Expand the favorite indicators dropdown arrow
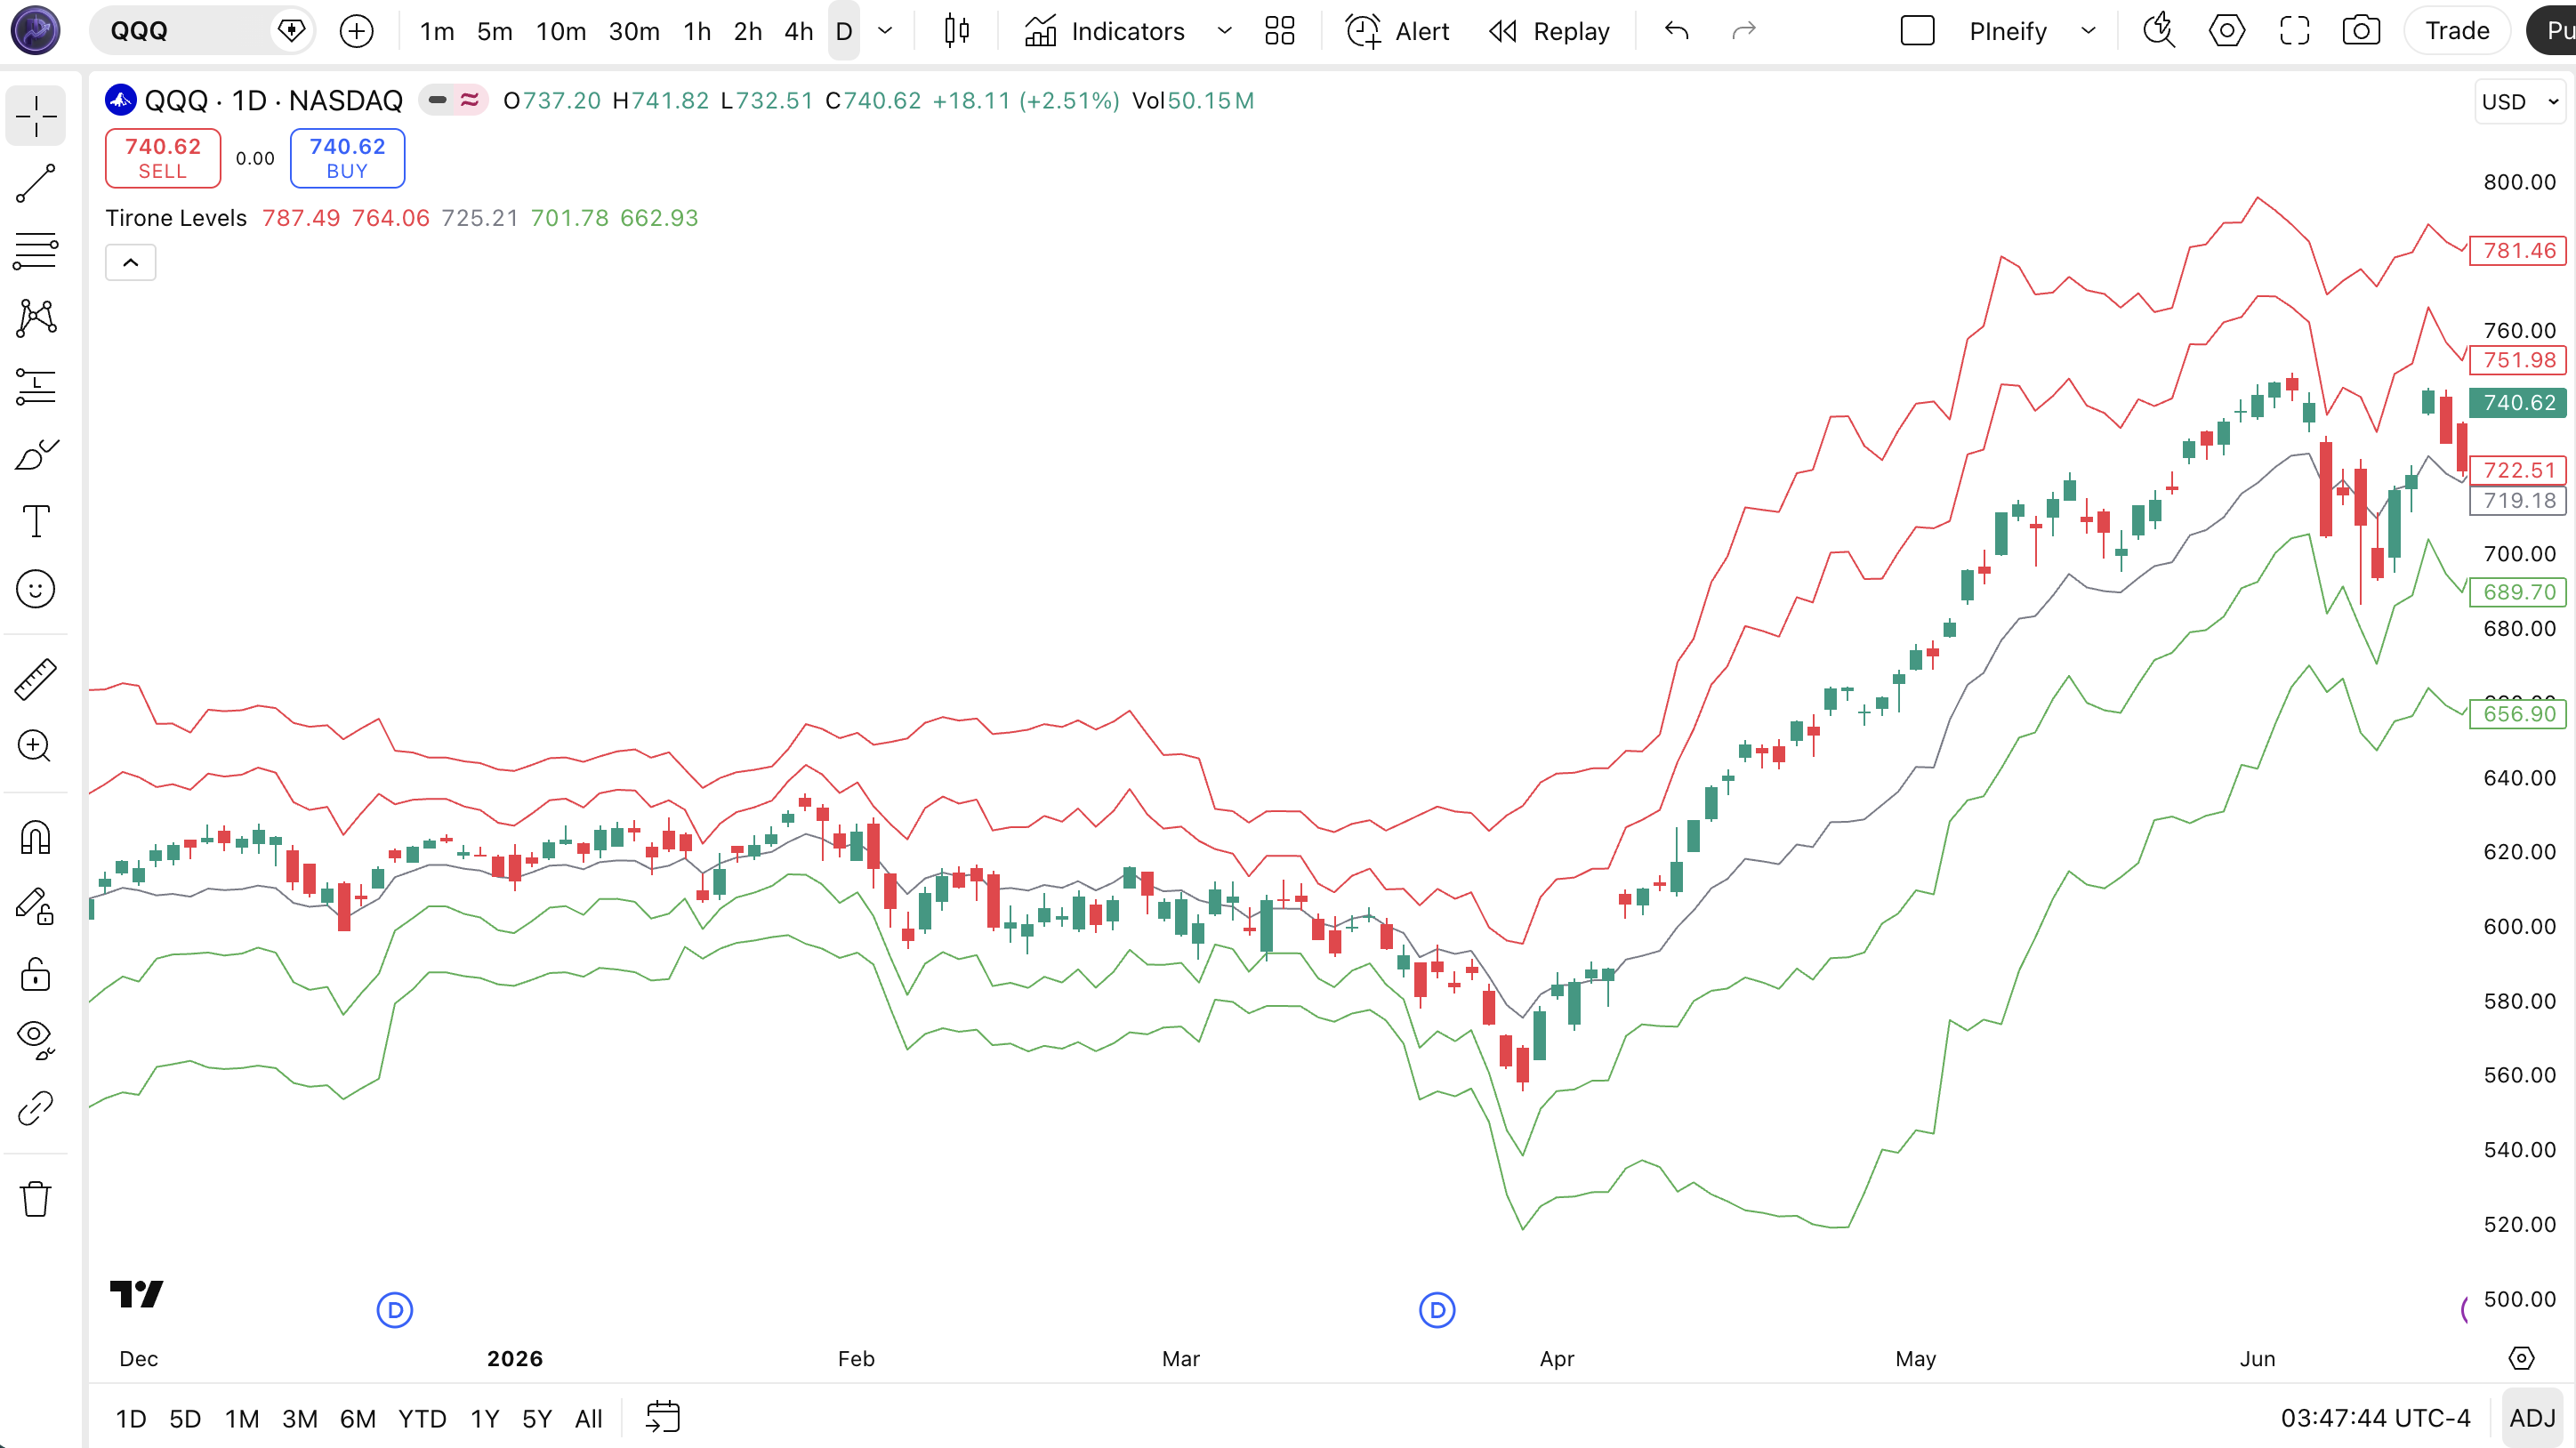Viewport: 2576px width, 1448px height. click(1224, 31)
